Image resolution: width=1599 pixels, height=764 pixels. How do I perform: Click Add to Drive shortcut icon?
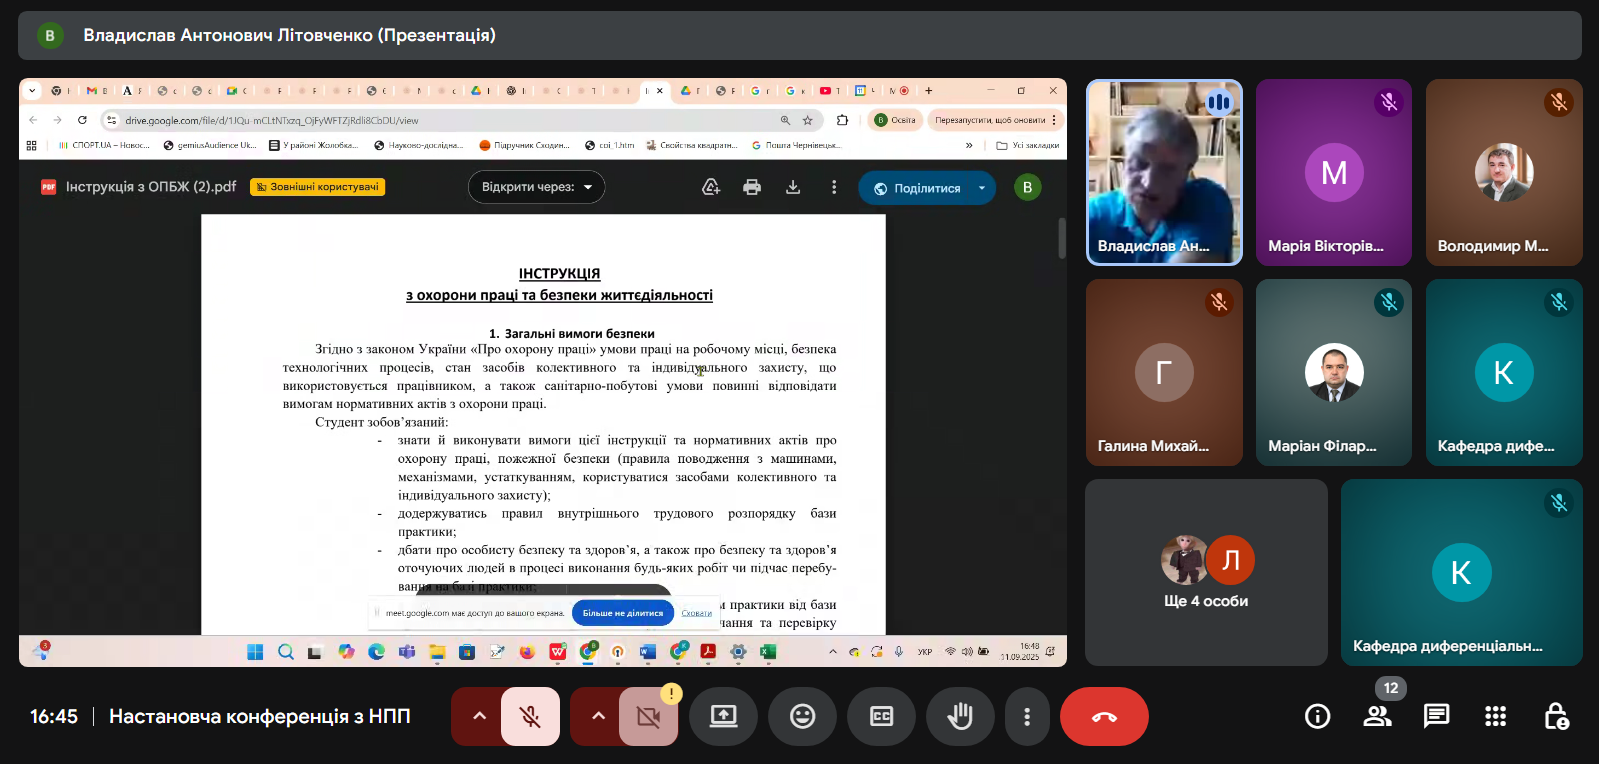point(711,187)
